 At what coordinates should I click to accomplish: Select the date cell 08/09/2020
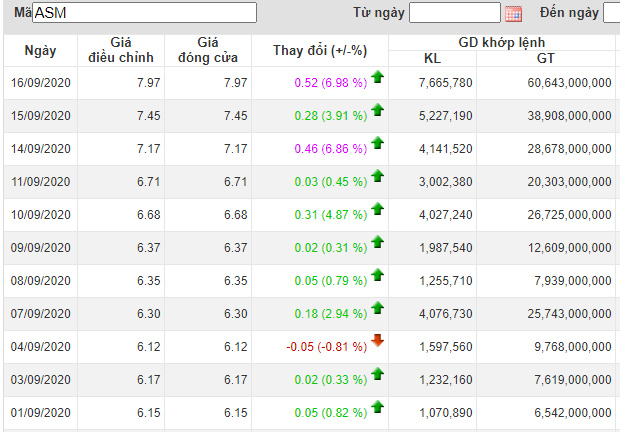click(x=41, y=281)
